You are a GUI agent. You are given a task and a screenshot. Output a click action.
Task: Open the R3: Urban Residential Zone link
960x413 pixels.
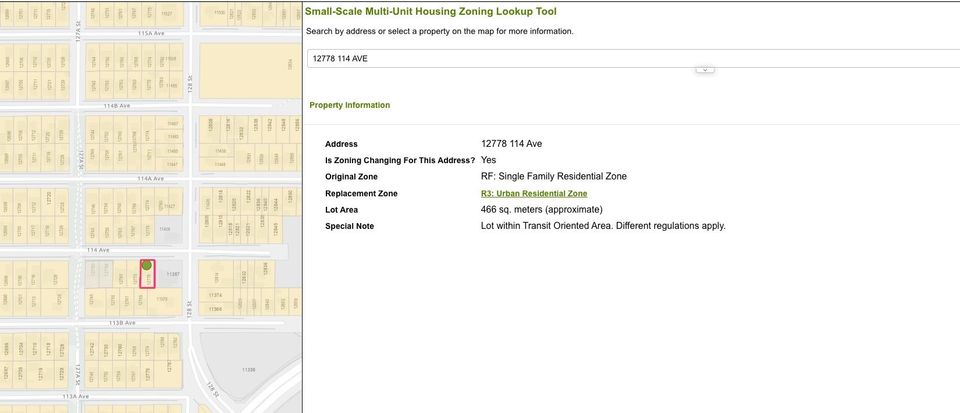coord(534,193)
